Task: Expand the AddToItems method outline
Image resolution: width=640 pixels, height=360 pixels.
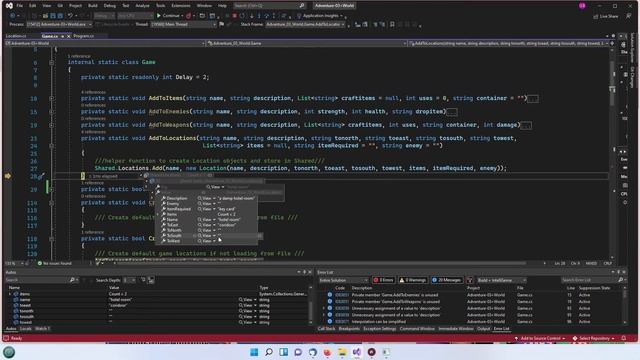Action: coord(51,98)
